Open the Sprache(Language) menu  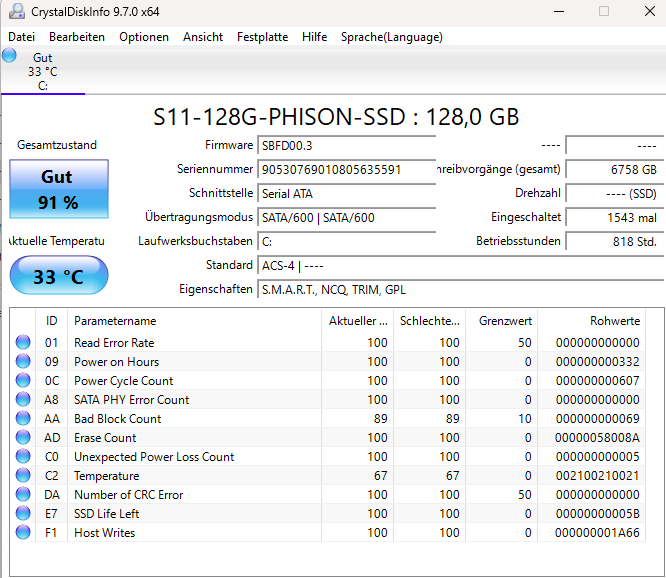click(x=392, y=37)
